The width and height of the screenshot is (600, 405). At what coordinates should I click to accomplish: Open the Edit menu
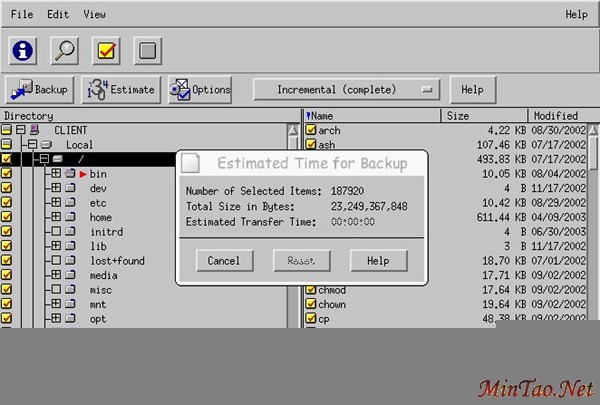(x=58, y=15)
